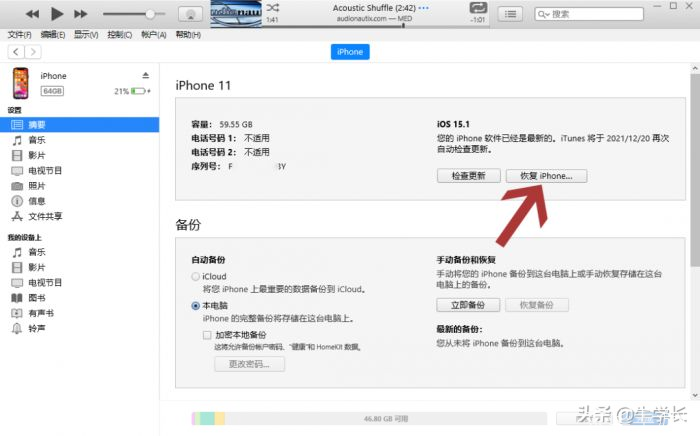Open the 帮助(H) menu
Image resolution: width=700 pixels, height=436 pixels.
pos(188,35)
